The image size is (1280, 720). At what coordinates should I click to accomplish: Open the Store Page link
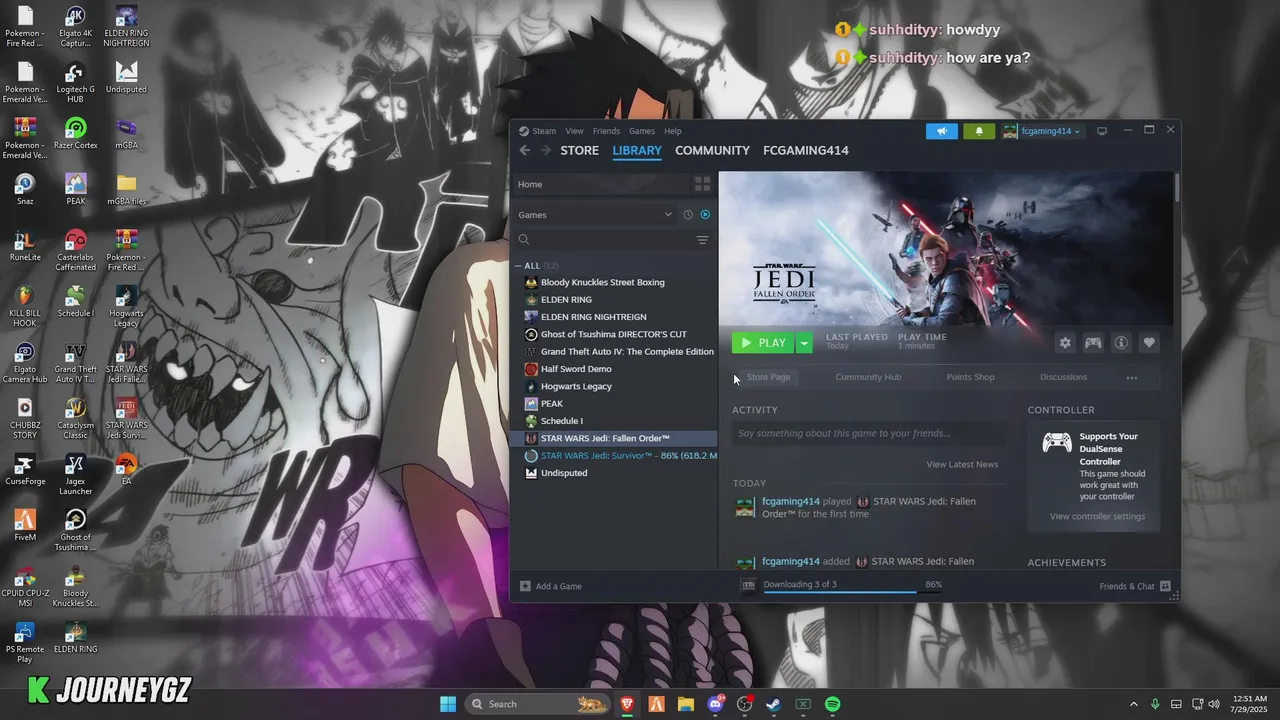point(768,377)
